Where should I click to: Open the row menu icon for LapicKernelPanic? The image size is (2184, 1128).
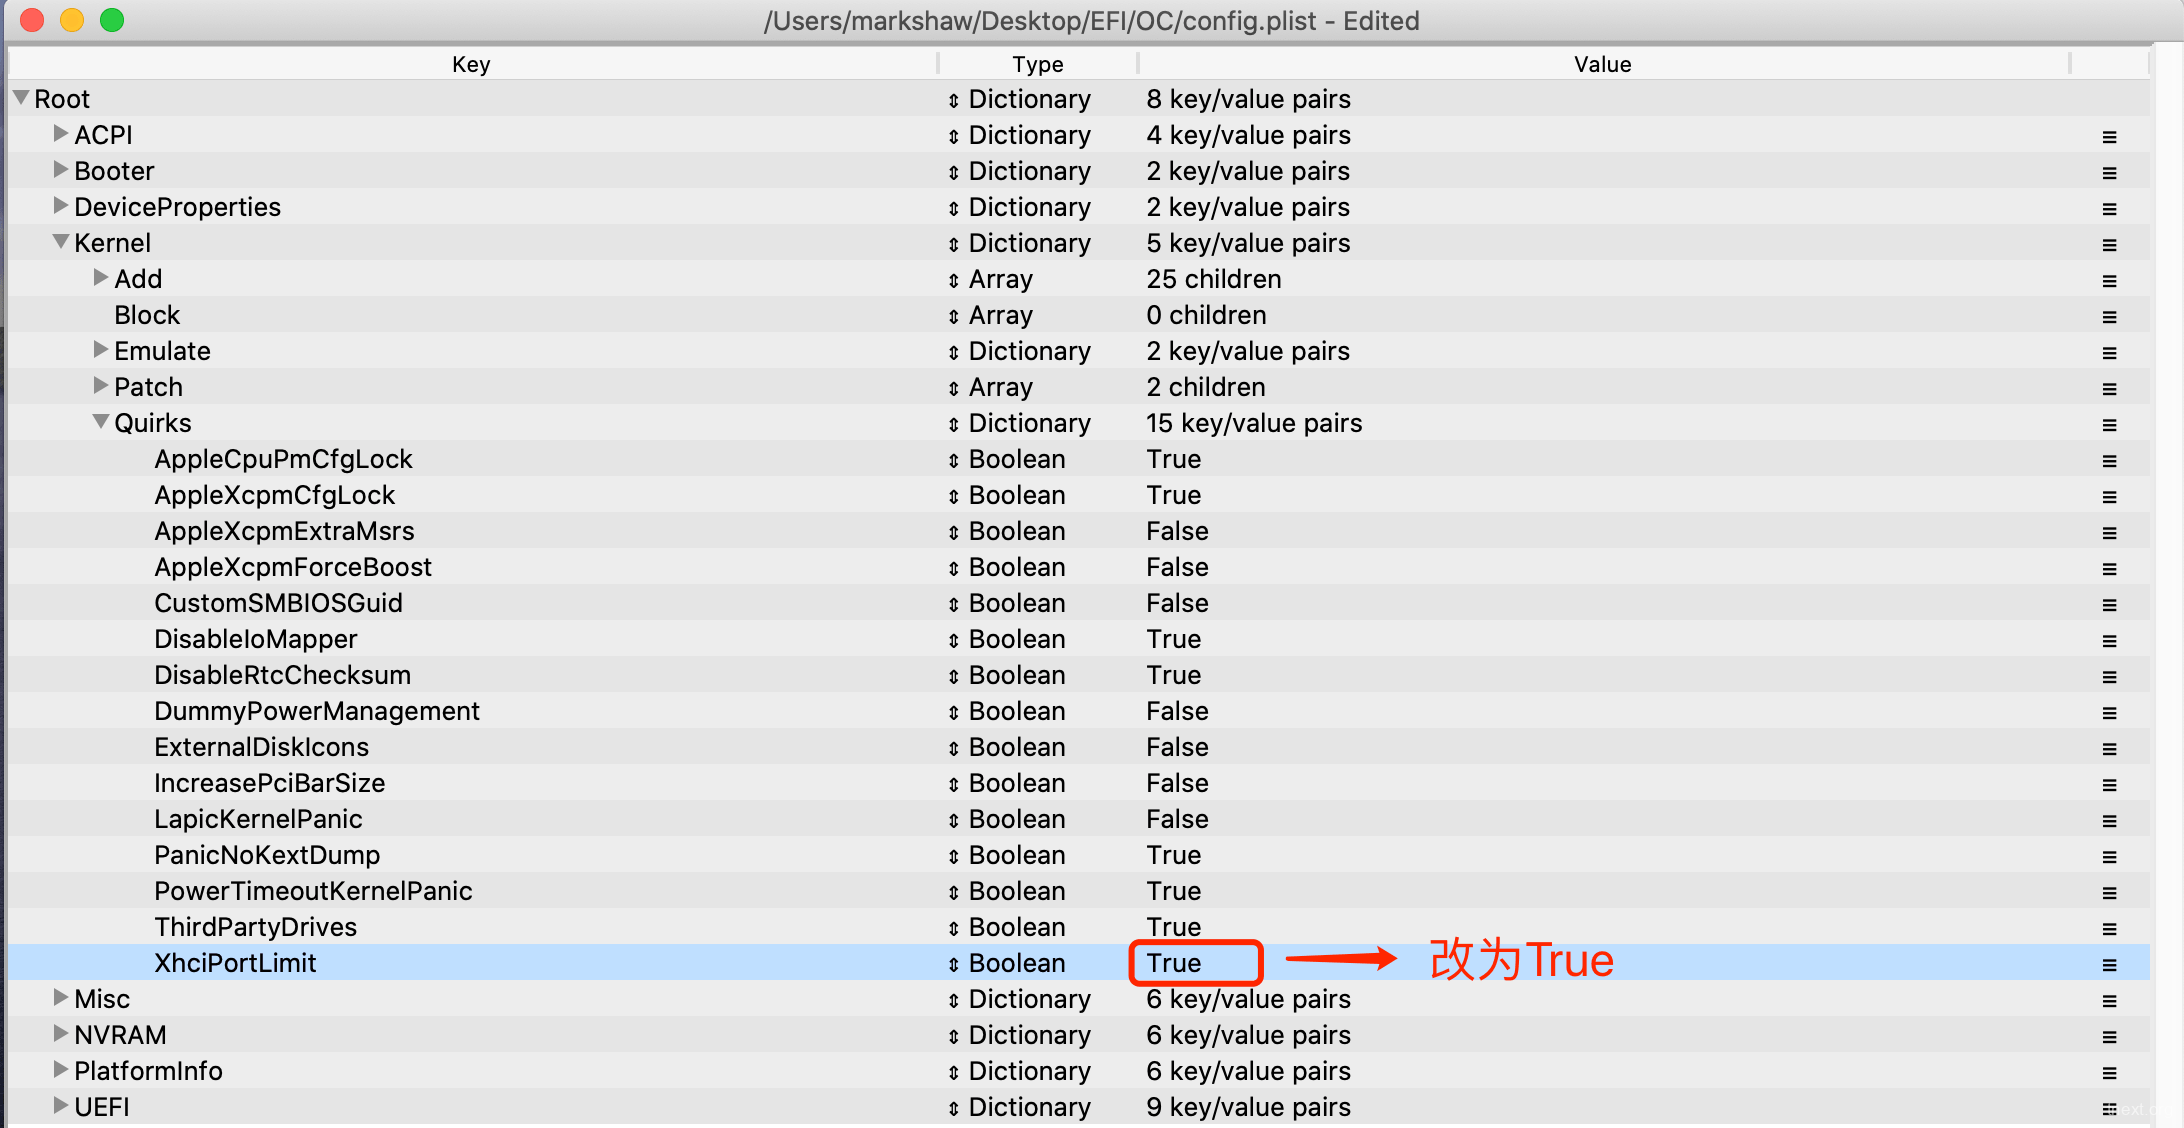point(2109,820)
